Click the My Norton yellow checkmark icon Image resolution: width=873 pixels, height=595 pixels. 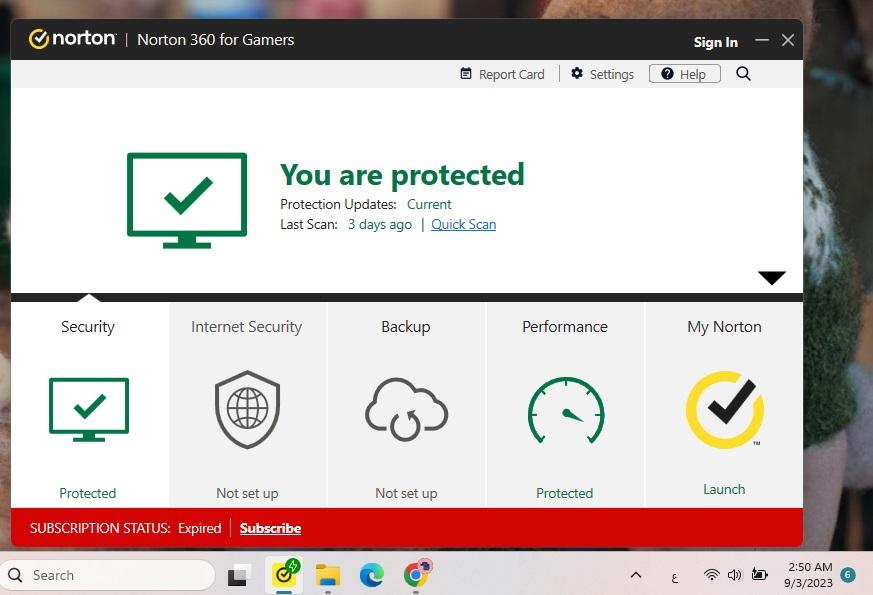724,410
